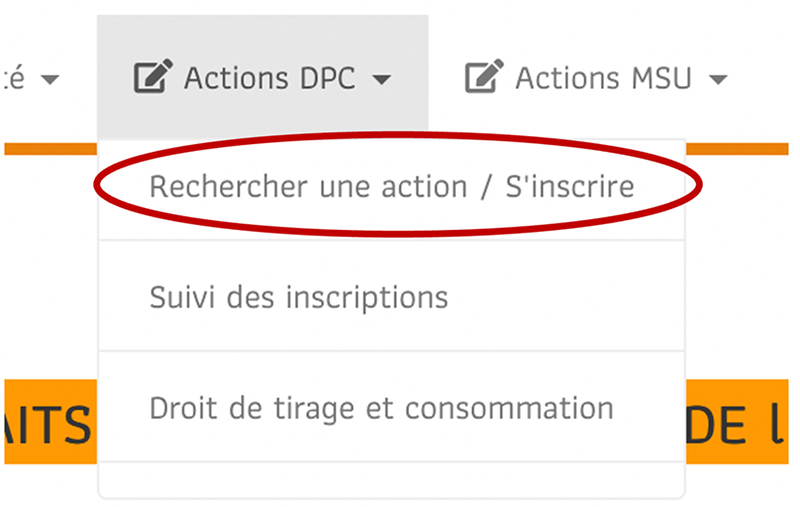
Task: Click the orange separator line right of the dropdown
Action: click(737, 149)
